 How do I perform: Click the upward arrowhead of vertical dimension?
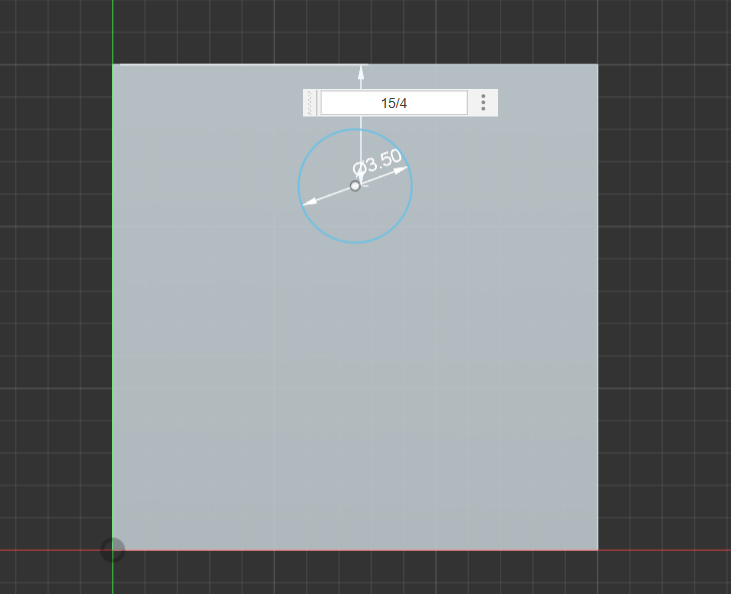pos(361,71)
